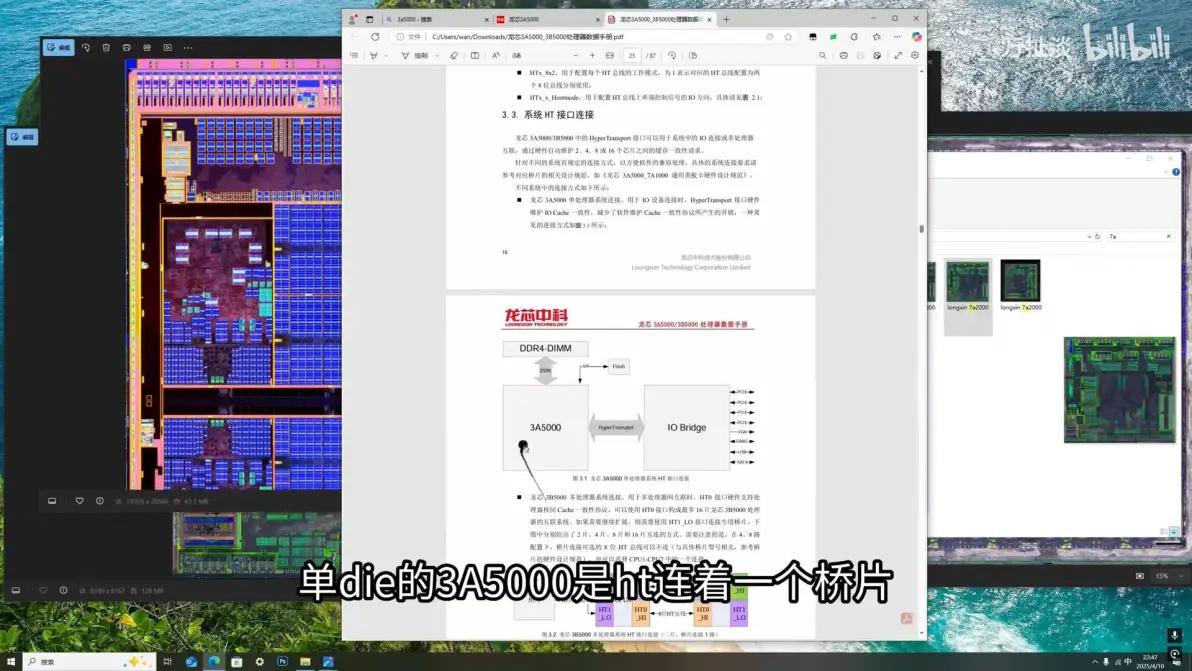Screen dimensions: 1192x671
Task: Open a new Edge tab
Action: [x=726, y=19]
